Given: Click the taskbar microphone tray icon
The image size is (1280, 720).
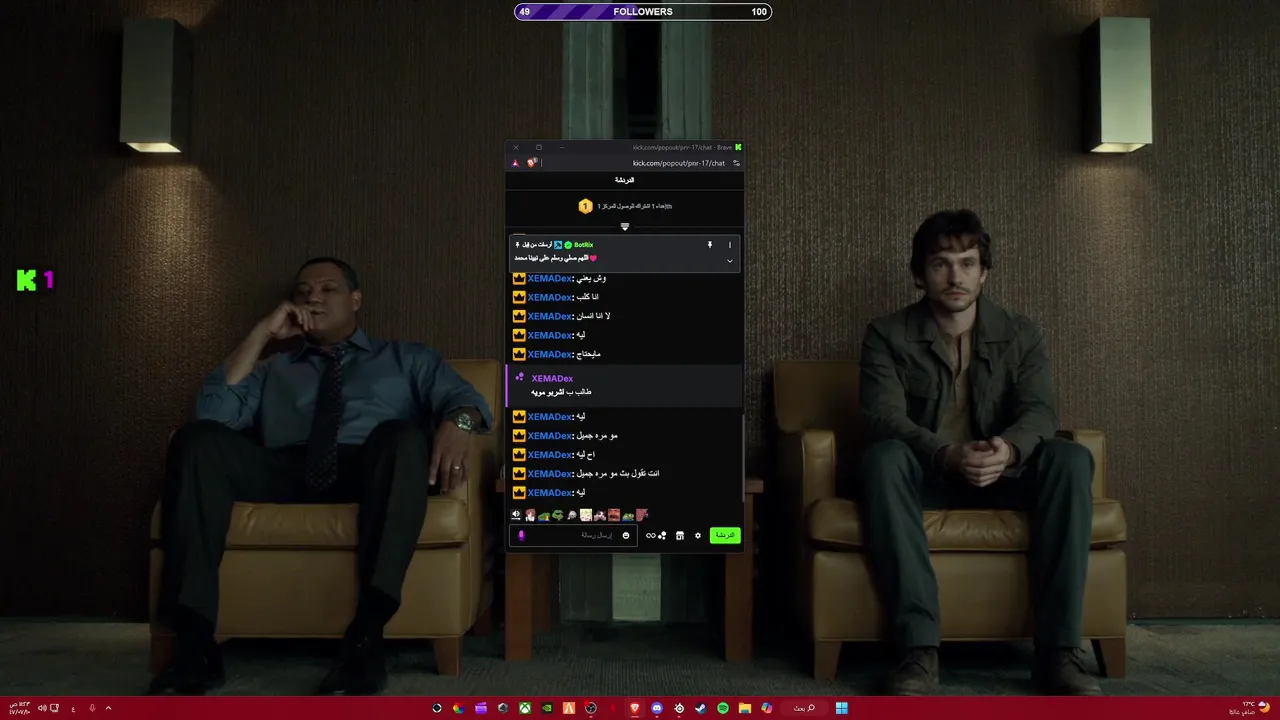Looking at the screenshot, I should 92,708.
